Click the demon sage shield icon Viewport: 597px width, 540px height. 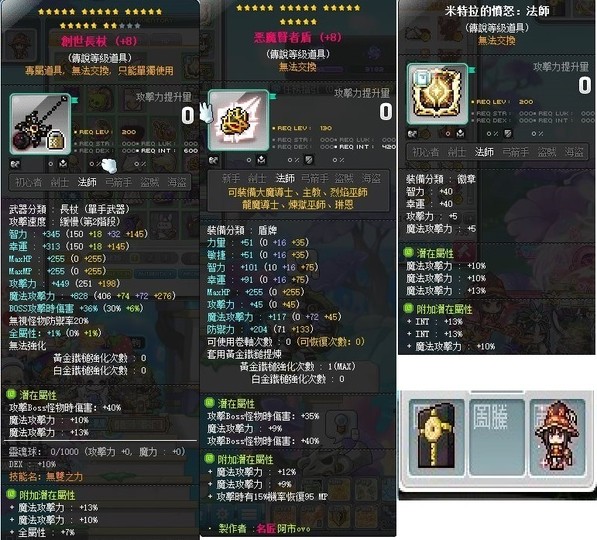(x=238, y=120)
